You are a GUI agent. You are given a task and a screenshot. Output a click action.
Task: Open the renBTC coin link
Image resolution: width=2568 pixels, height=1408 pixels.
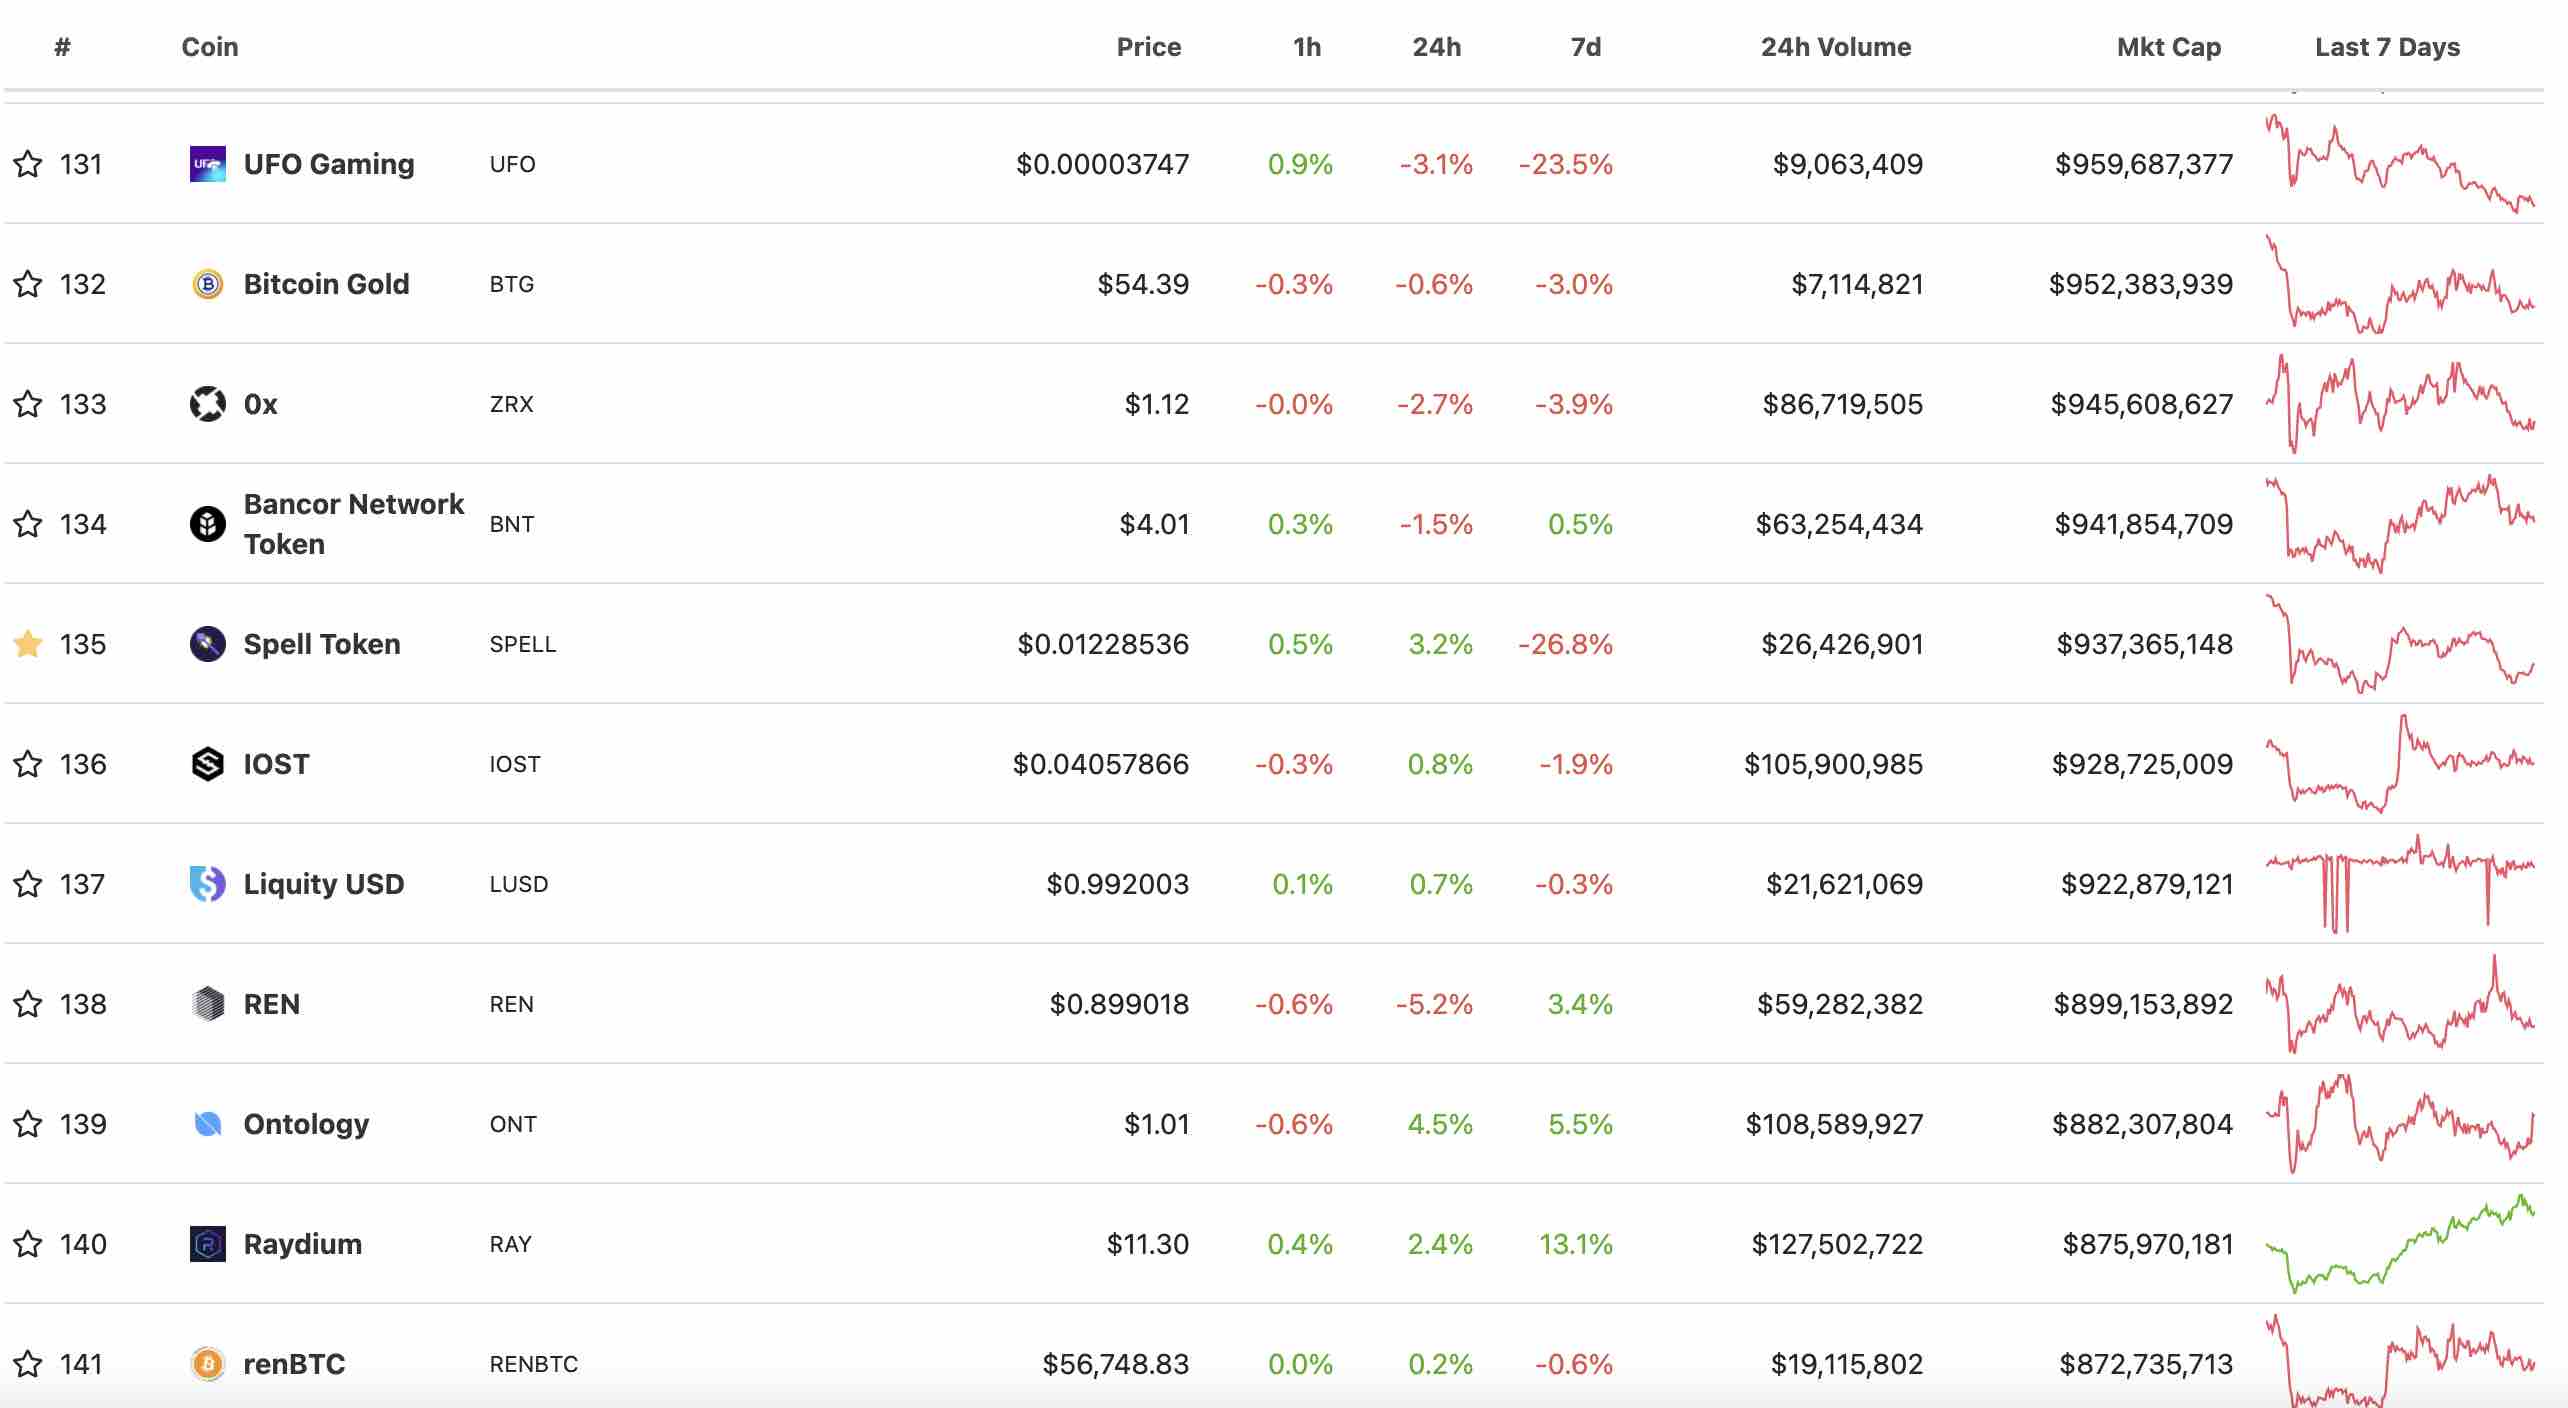pyautogui.click(x=295, y=1364)
